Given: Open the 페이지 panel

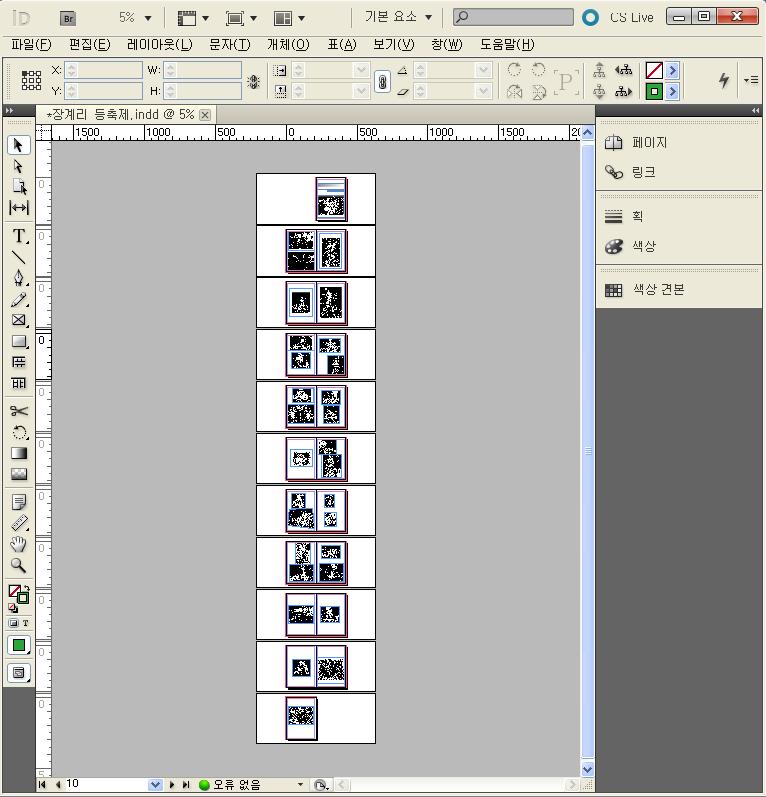Looking at the screenshot, I should click(649, 143).
